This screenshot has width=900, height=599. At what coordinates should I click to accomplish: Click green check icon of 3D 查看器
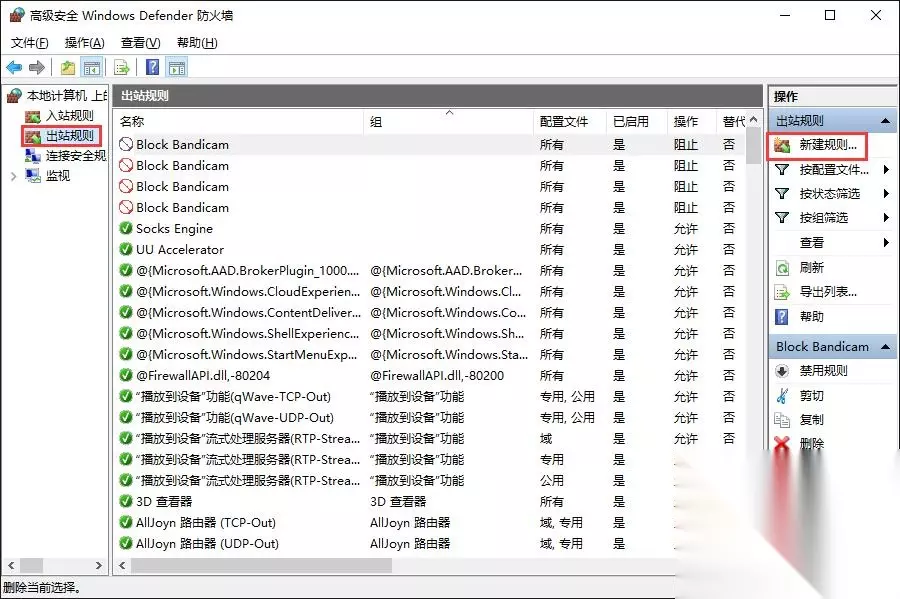click(x=126, y=501)
